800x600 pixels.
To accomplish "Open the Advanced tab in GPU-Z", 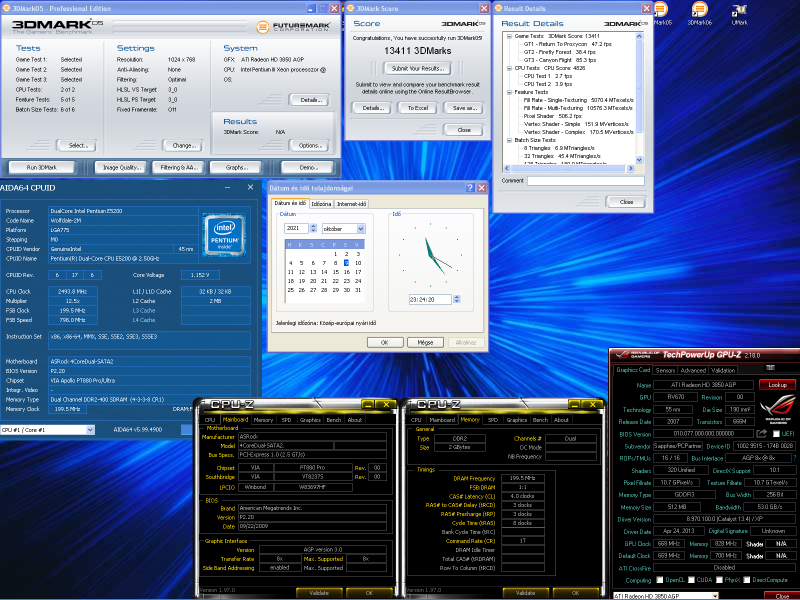I will [x=693, y=370].
